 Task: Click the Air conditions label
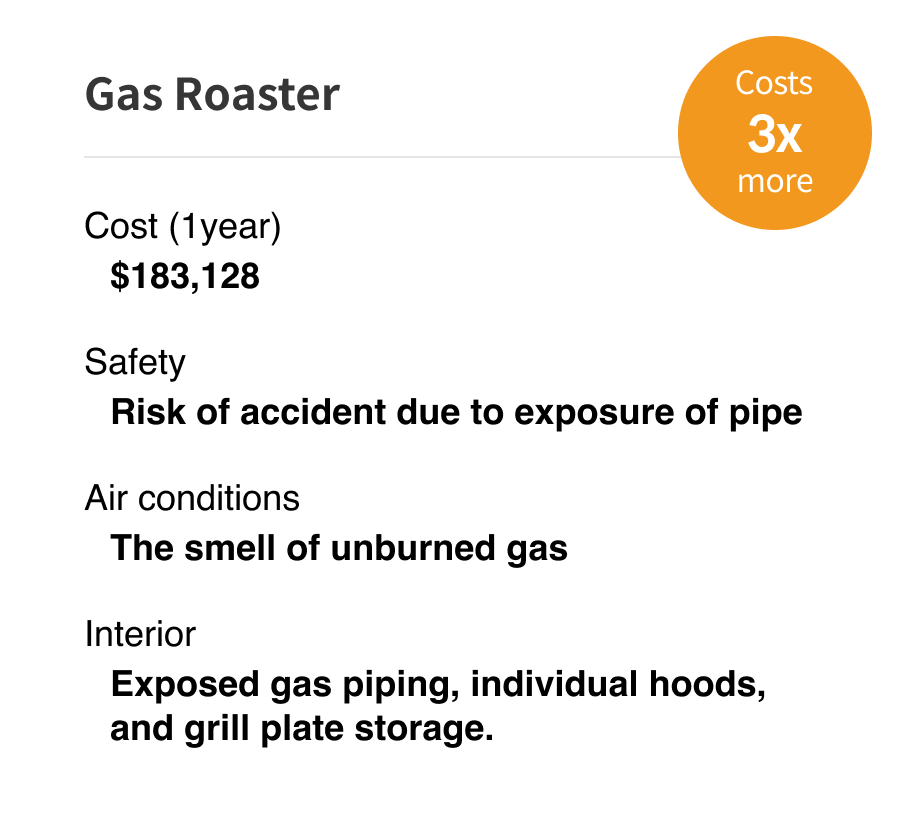point(192,498)
